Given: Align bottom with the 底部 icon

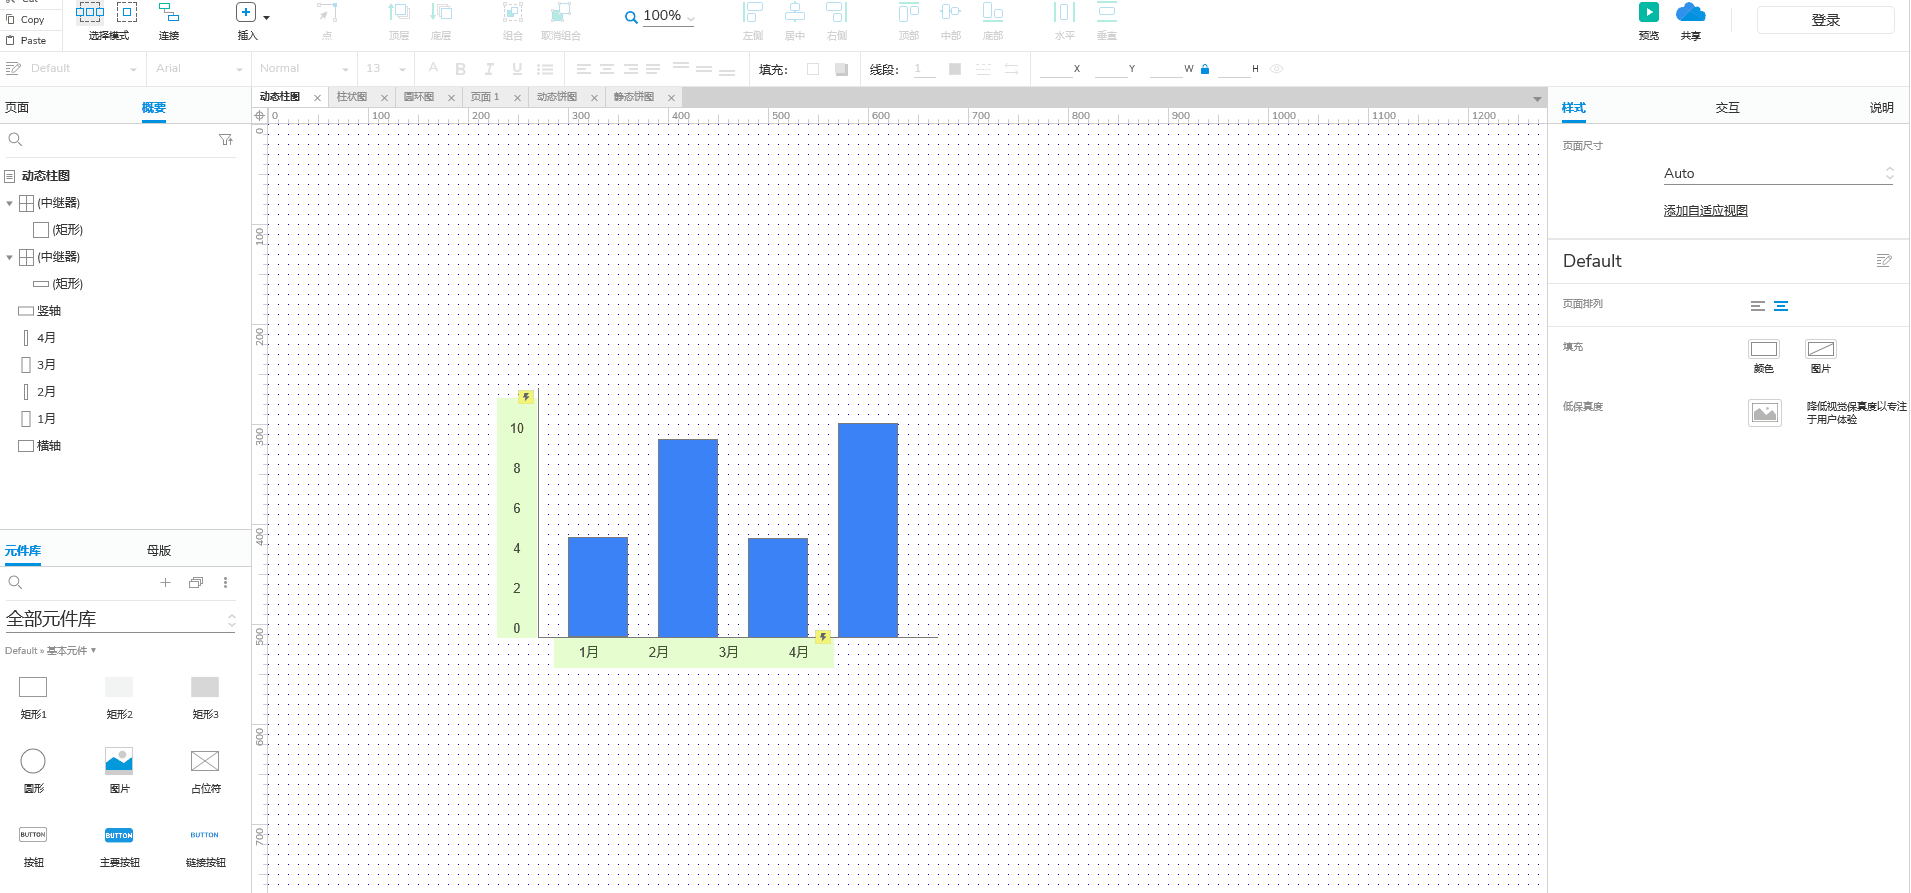Looking at the screenshot, I should [993, 13].
